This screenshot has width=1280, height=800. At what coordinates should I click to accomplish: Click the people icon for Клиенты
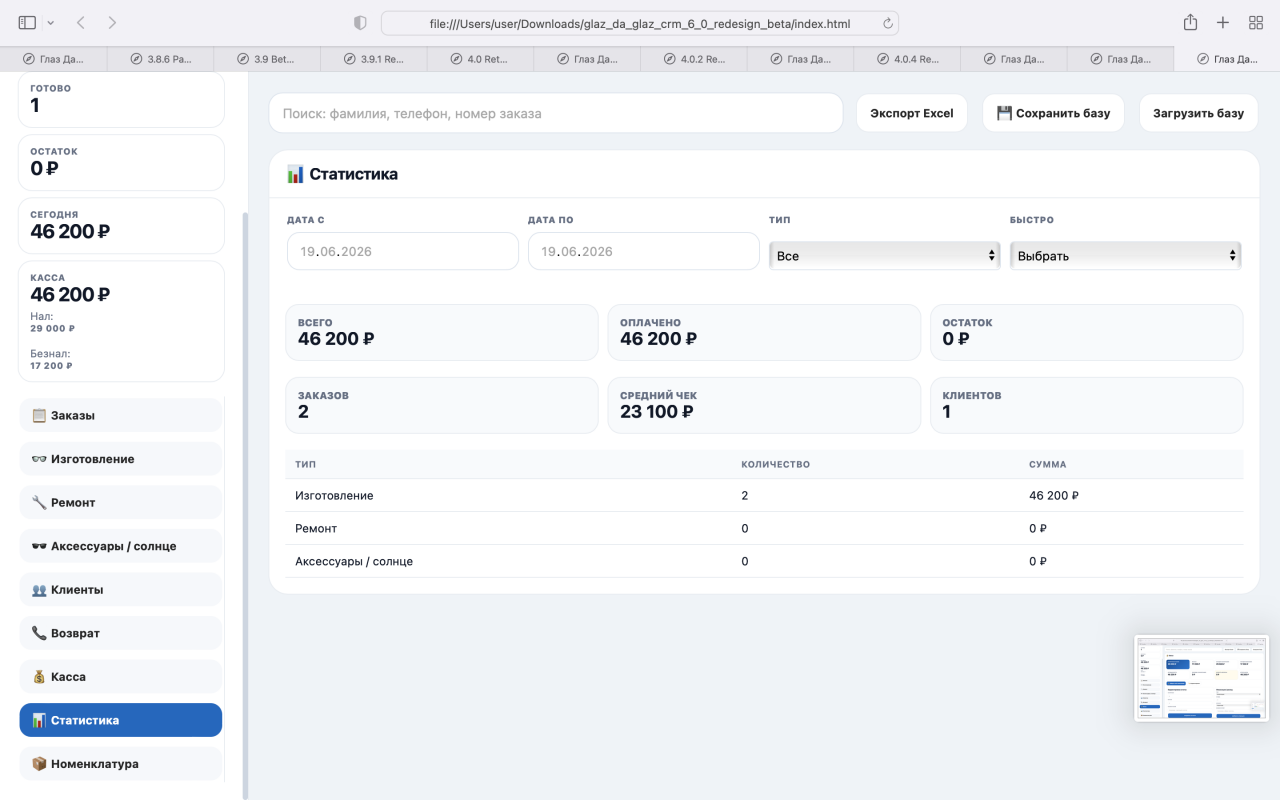39,590
